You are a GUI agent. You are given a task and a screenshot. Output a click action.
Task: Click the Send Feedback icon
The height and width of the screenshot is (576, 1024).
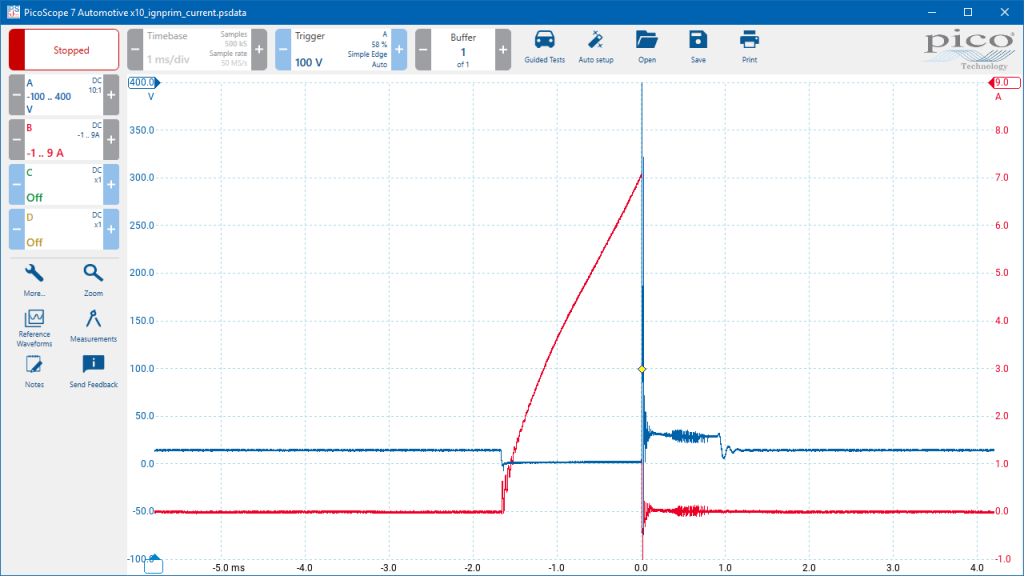tap(93, 372)
